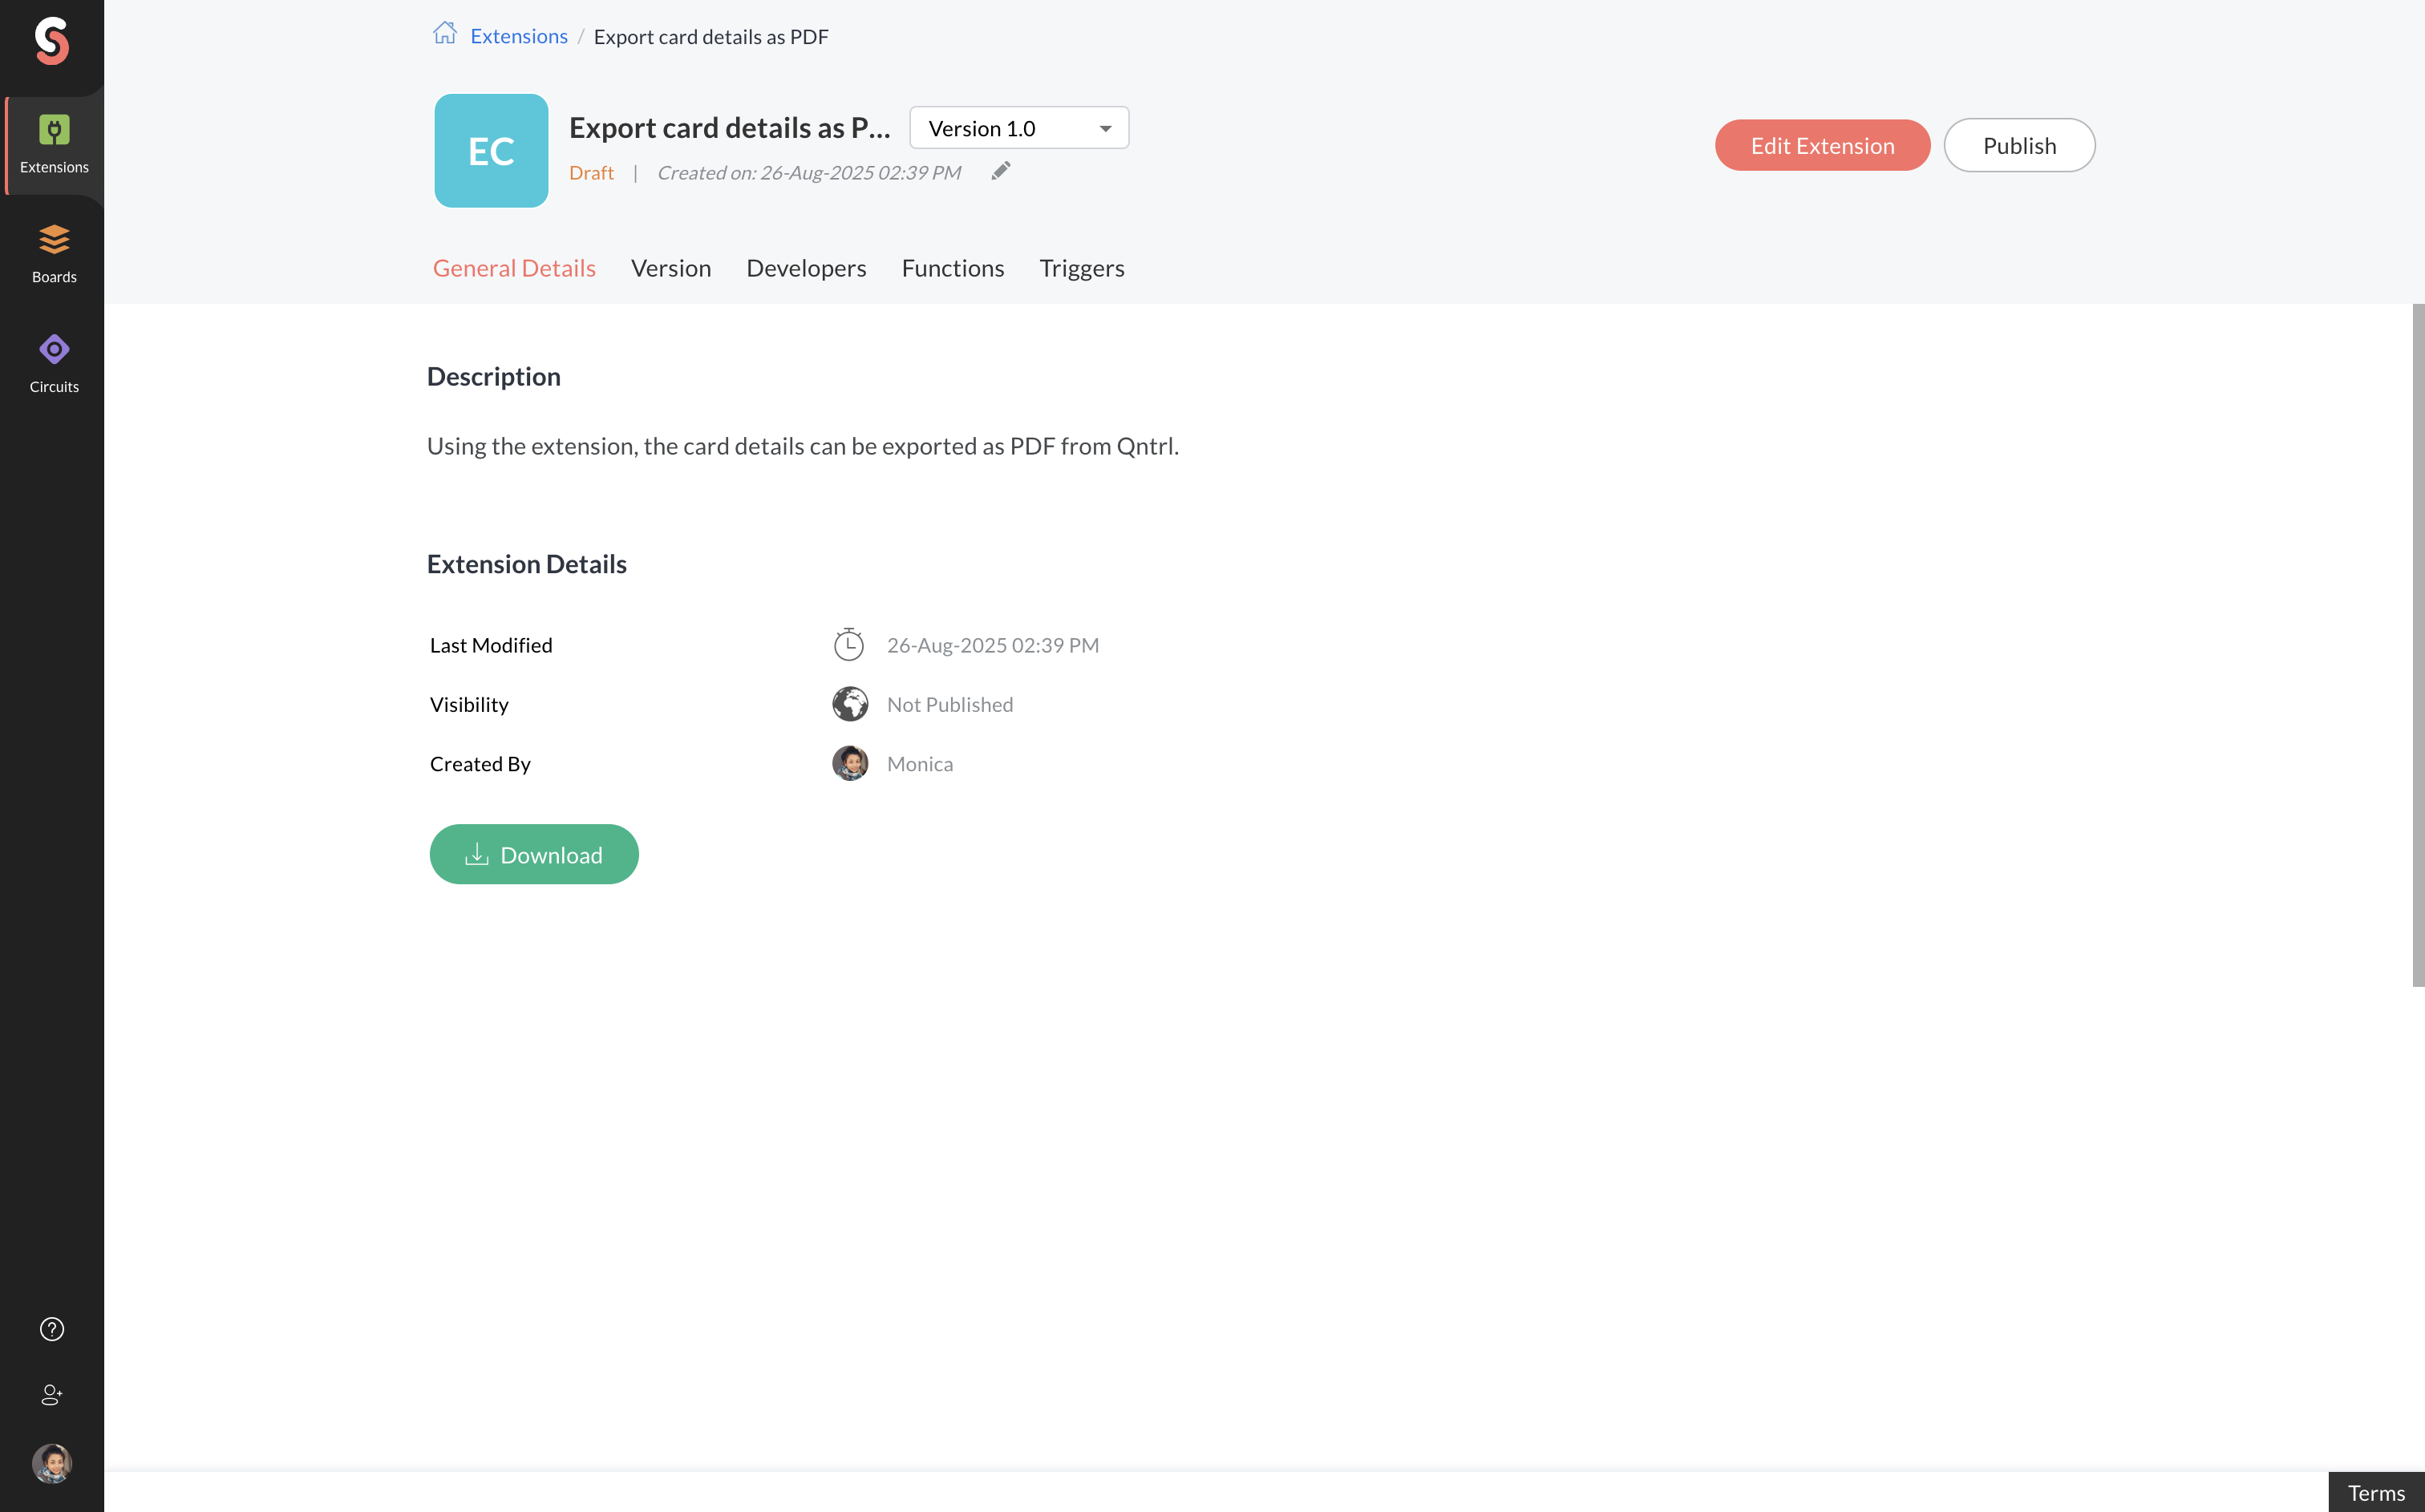Click the app logo at top left

pyautogui.click(x=52, y=41)
